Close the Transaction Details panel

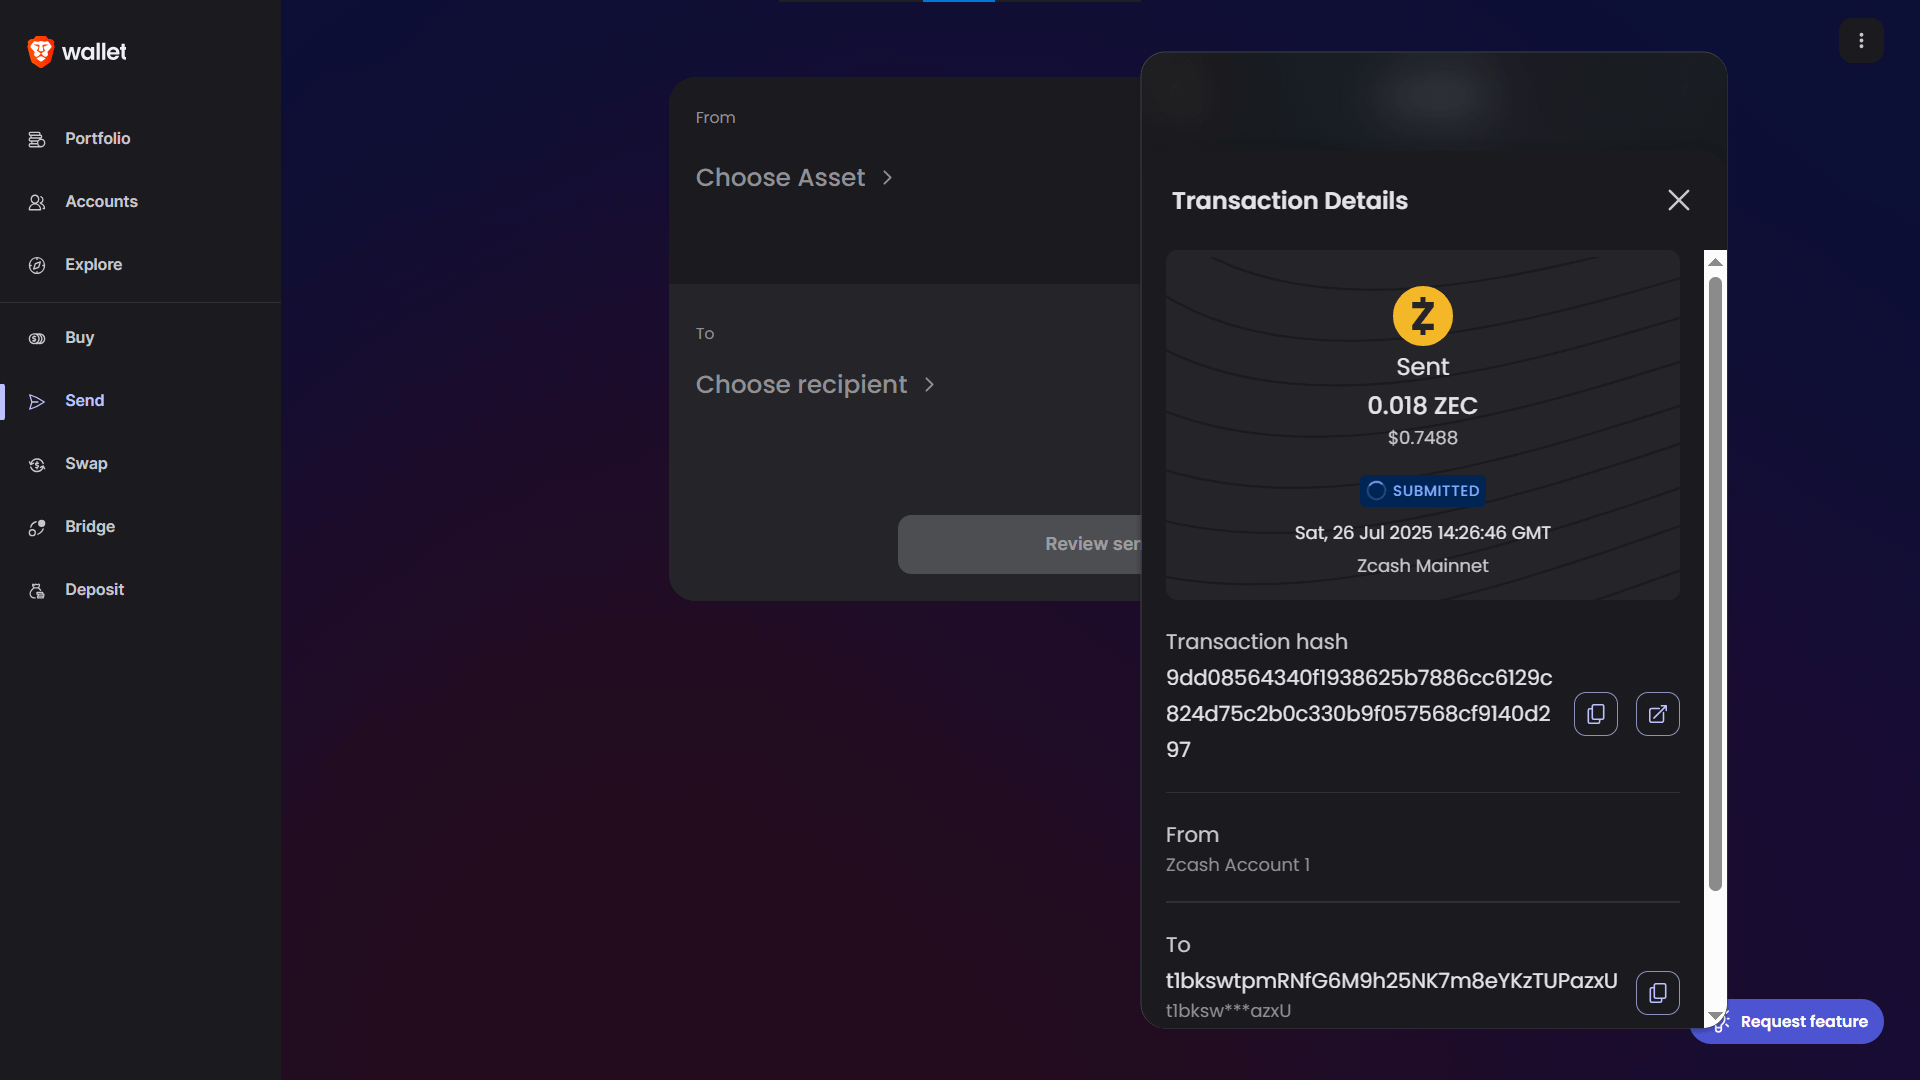coord(1679,200)
